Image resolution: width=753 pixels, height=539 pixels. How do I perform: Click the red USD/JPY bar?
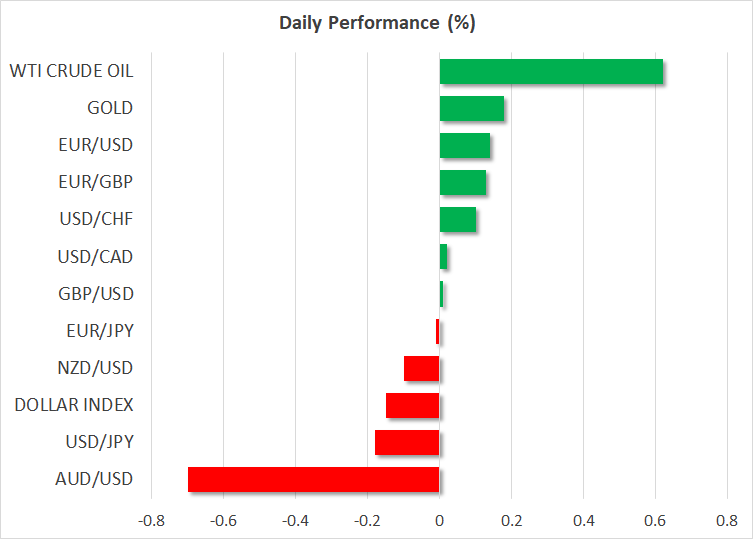[x=407, y=442]
